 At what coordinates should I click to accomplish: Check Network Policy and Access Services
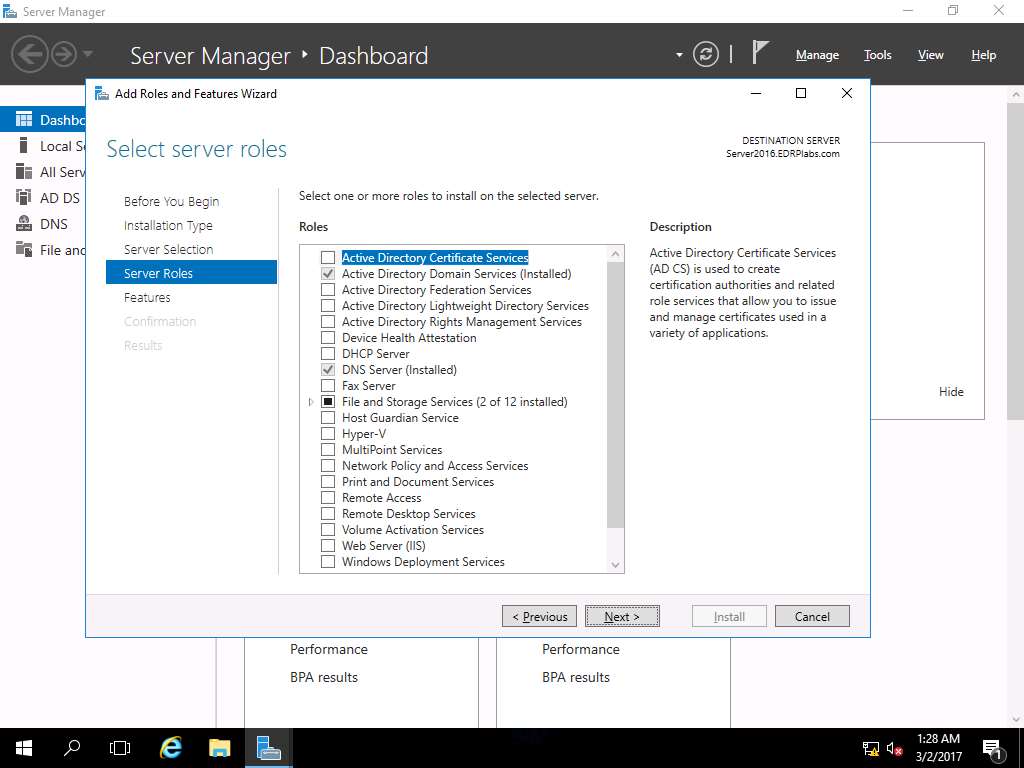[x=328, y=466]
